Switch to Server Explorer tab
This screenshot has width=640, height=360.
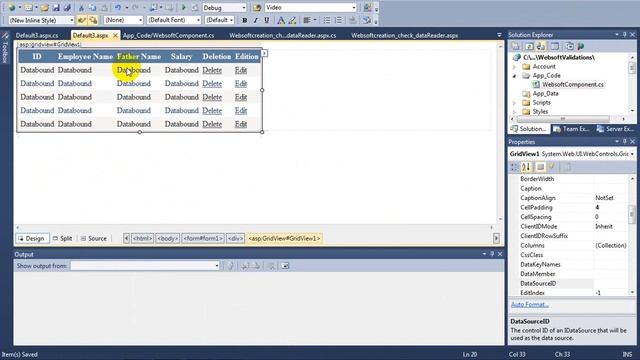click(616, 129)
